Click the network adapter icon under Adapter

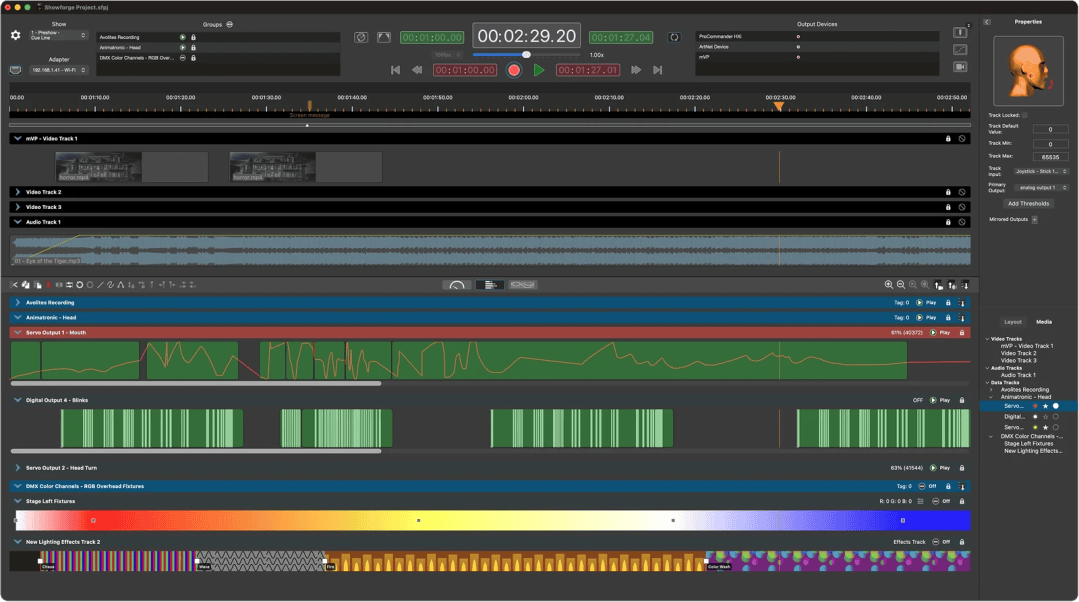tap(15, 70)
